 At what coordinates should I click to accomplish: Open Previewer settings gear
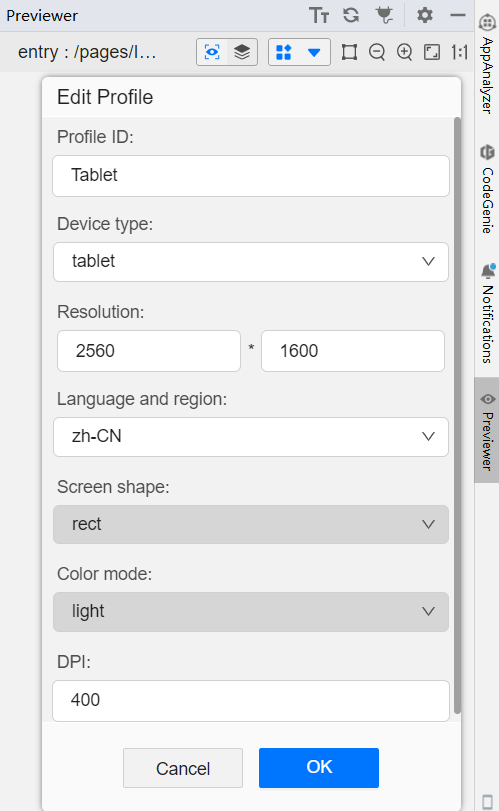coord(425,15)
